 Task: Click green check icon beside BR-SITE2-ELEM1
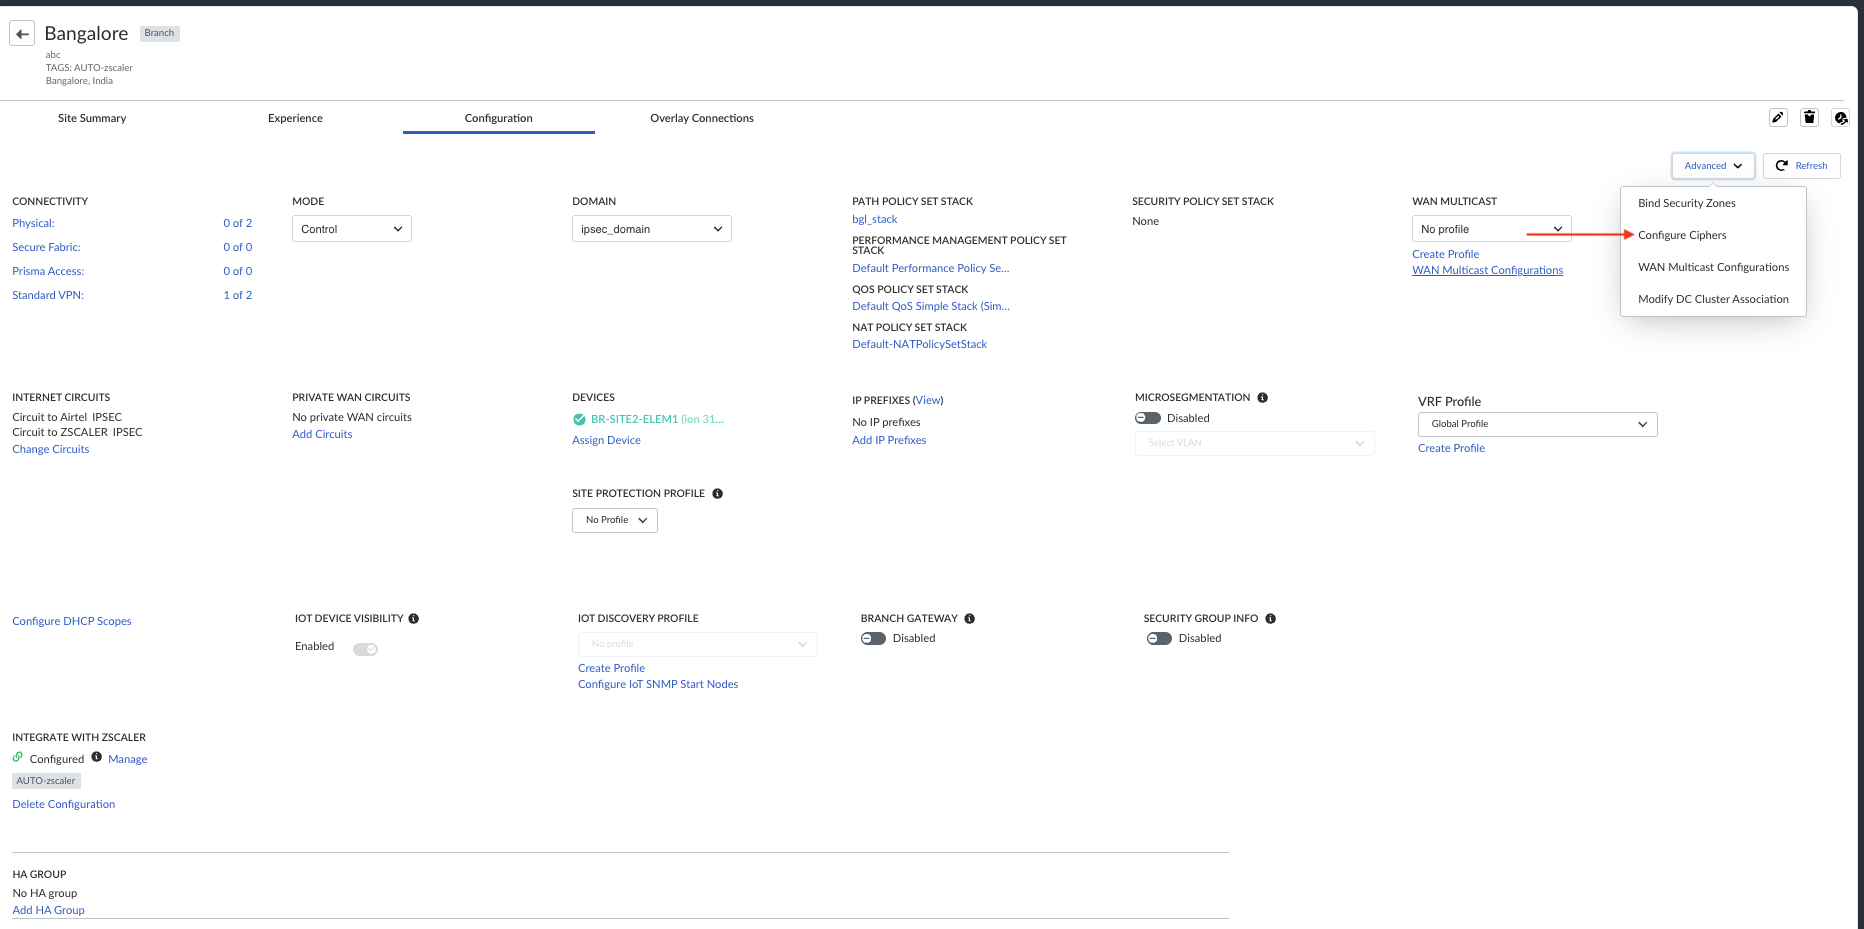[579, 420]
